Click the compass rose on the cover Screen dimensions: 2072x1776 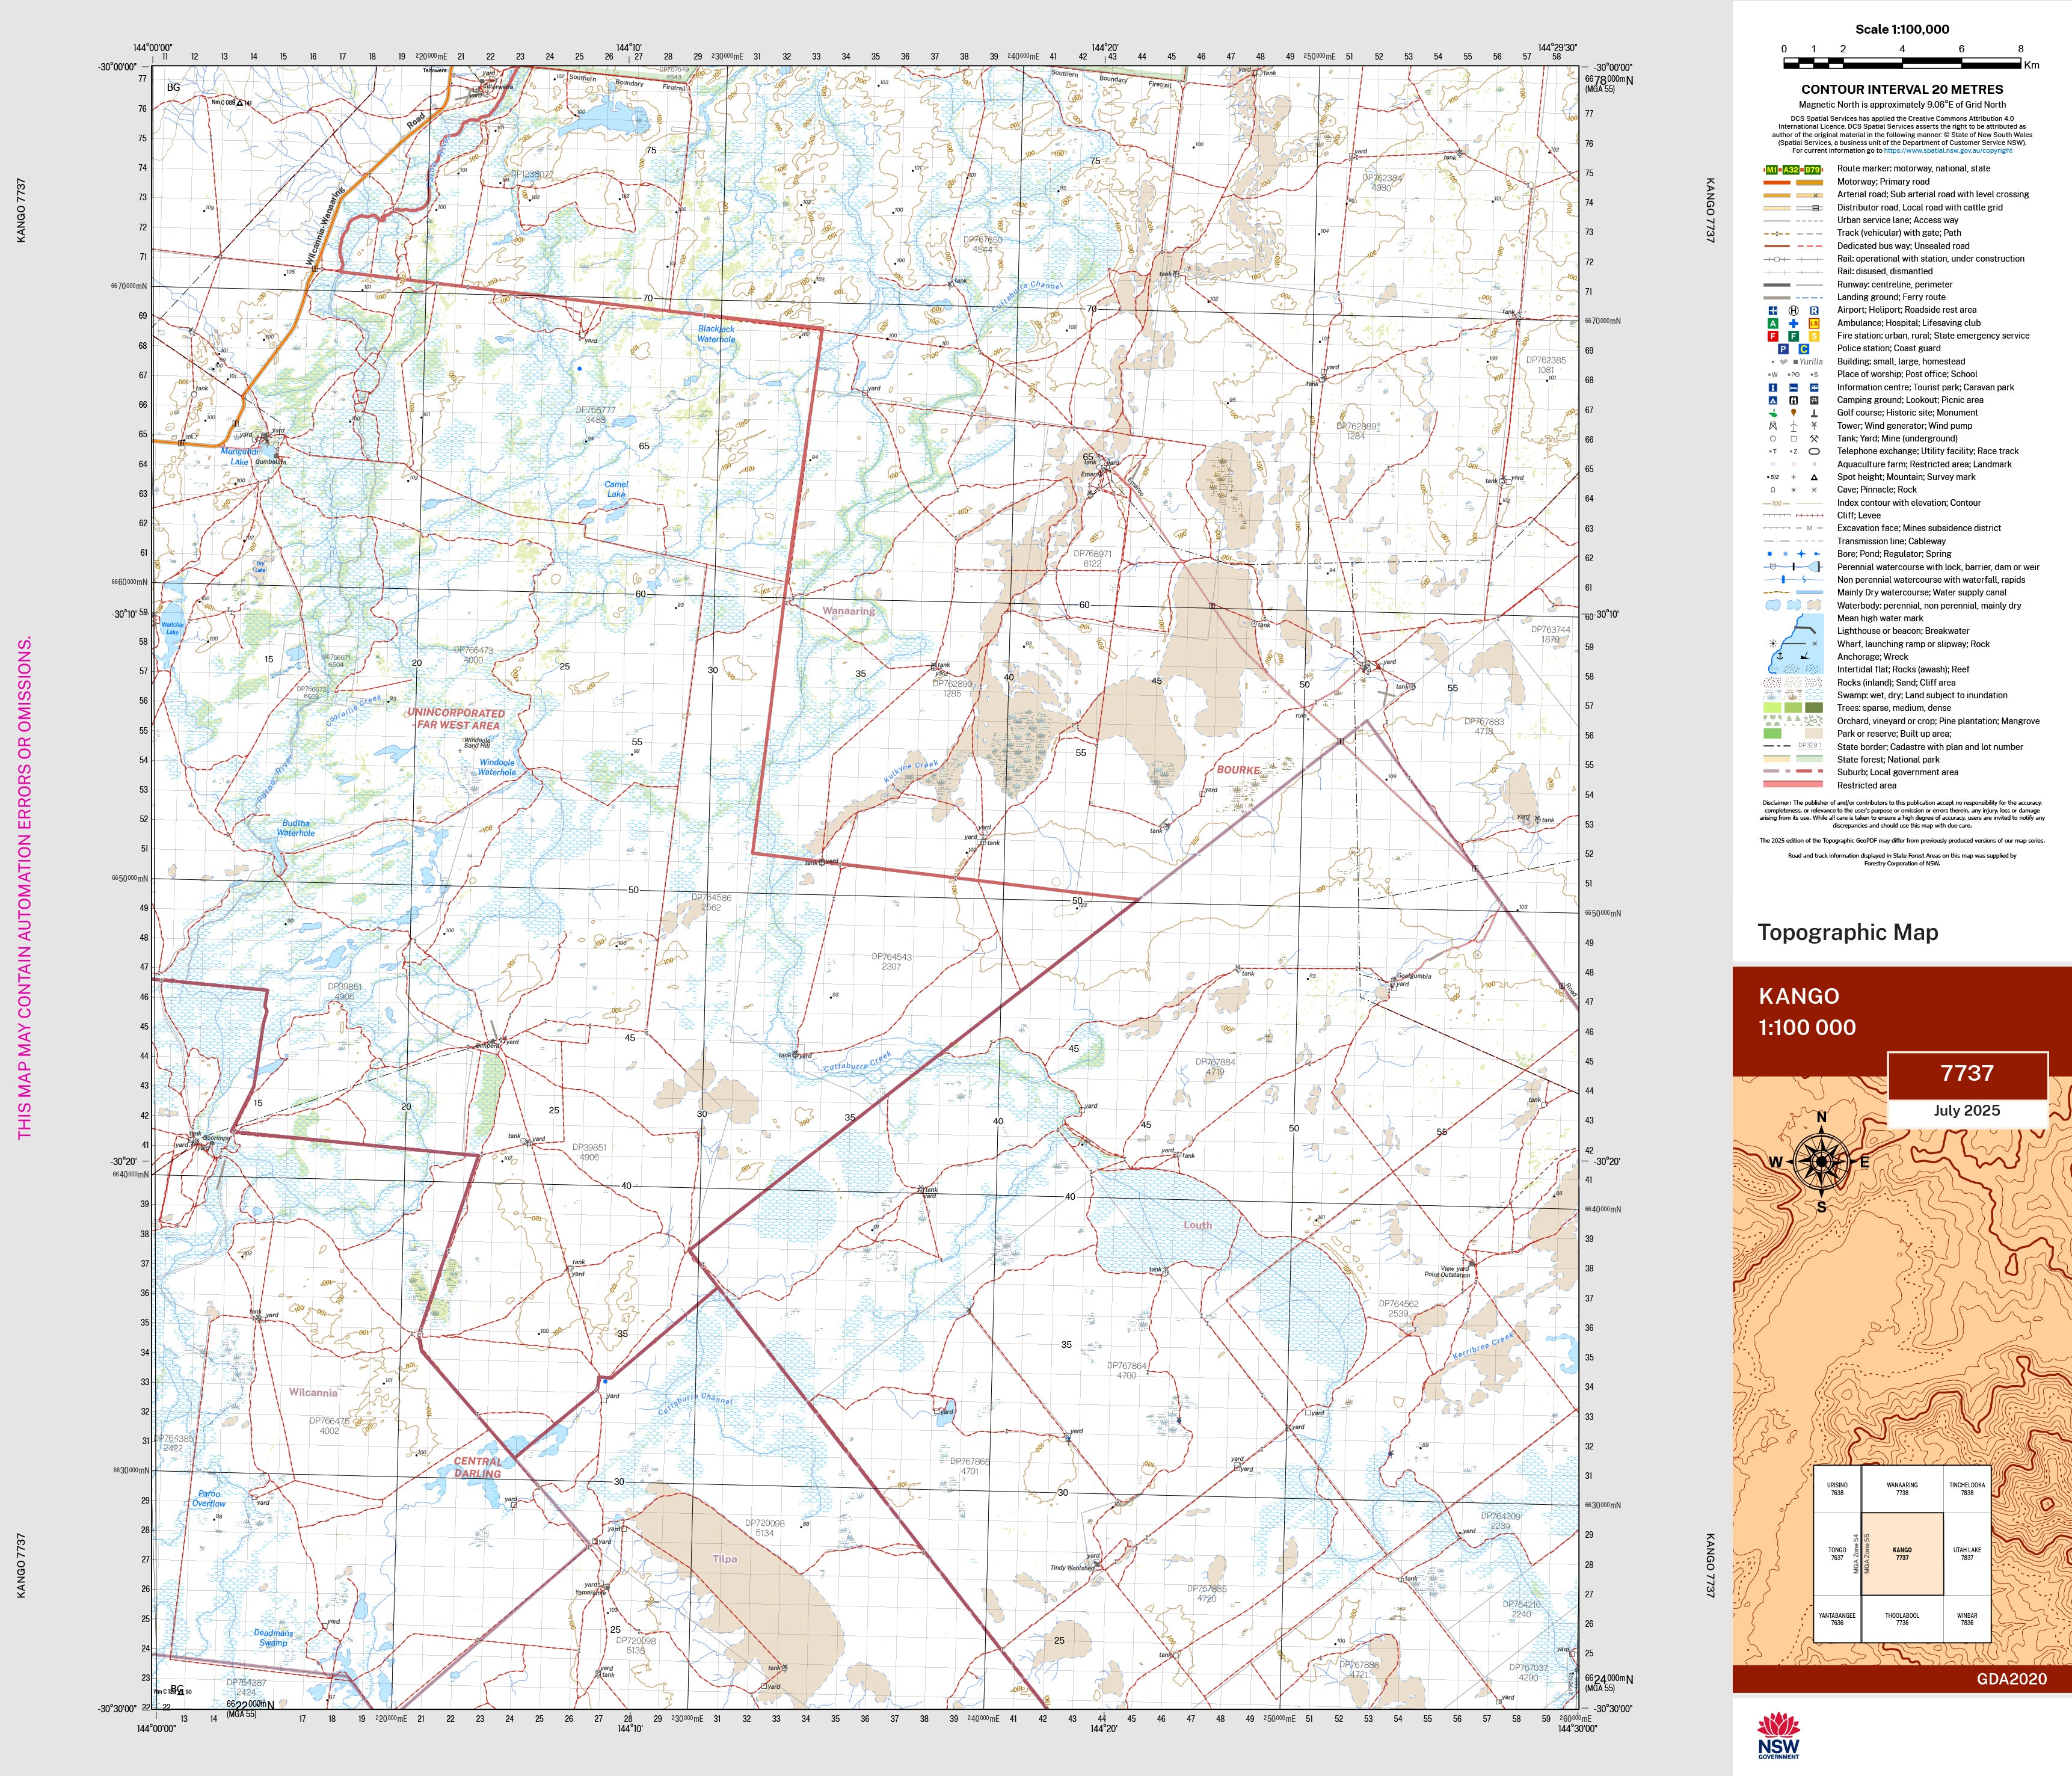click(x=1821, y=1161)
